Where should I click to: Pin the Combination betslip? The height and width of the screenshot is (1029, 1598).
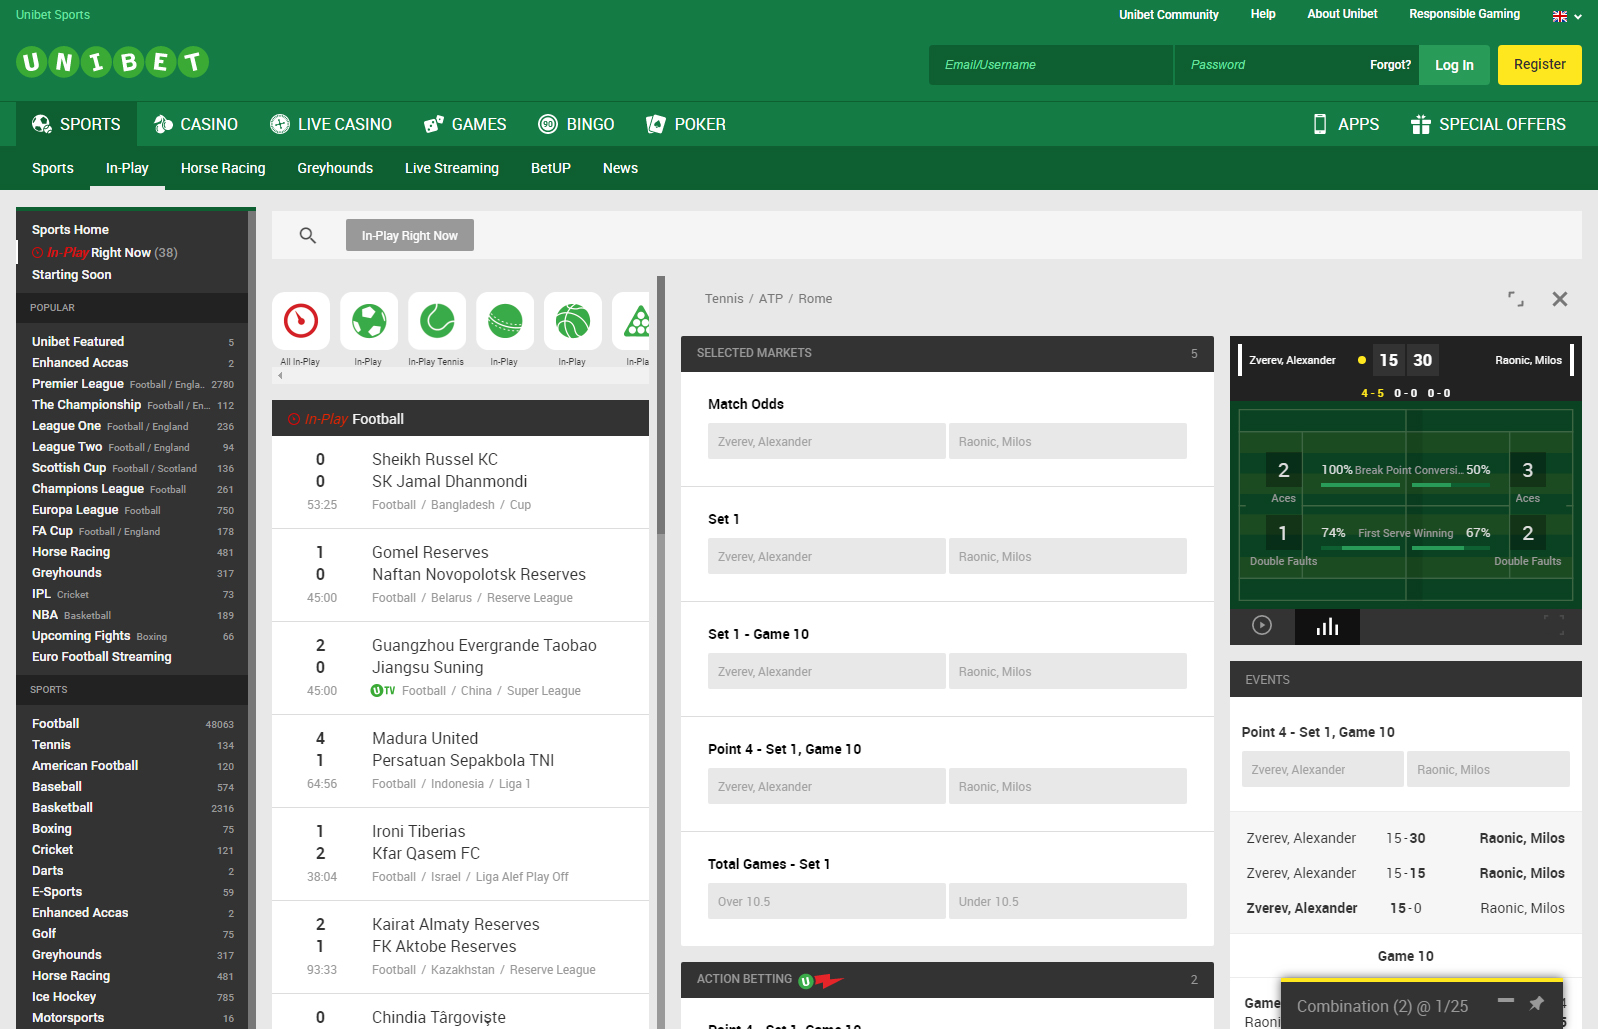[1537, 1003]
